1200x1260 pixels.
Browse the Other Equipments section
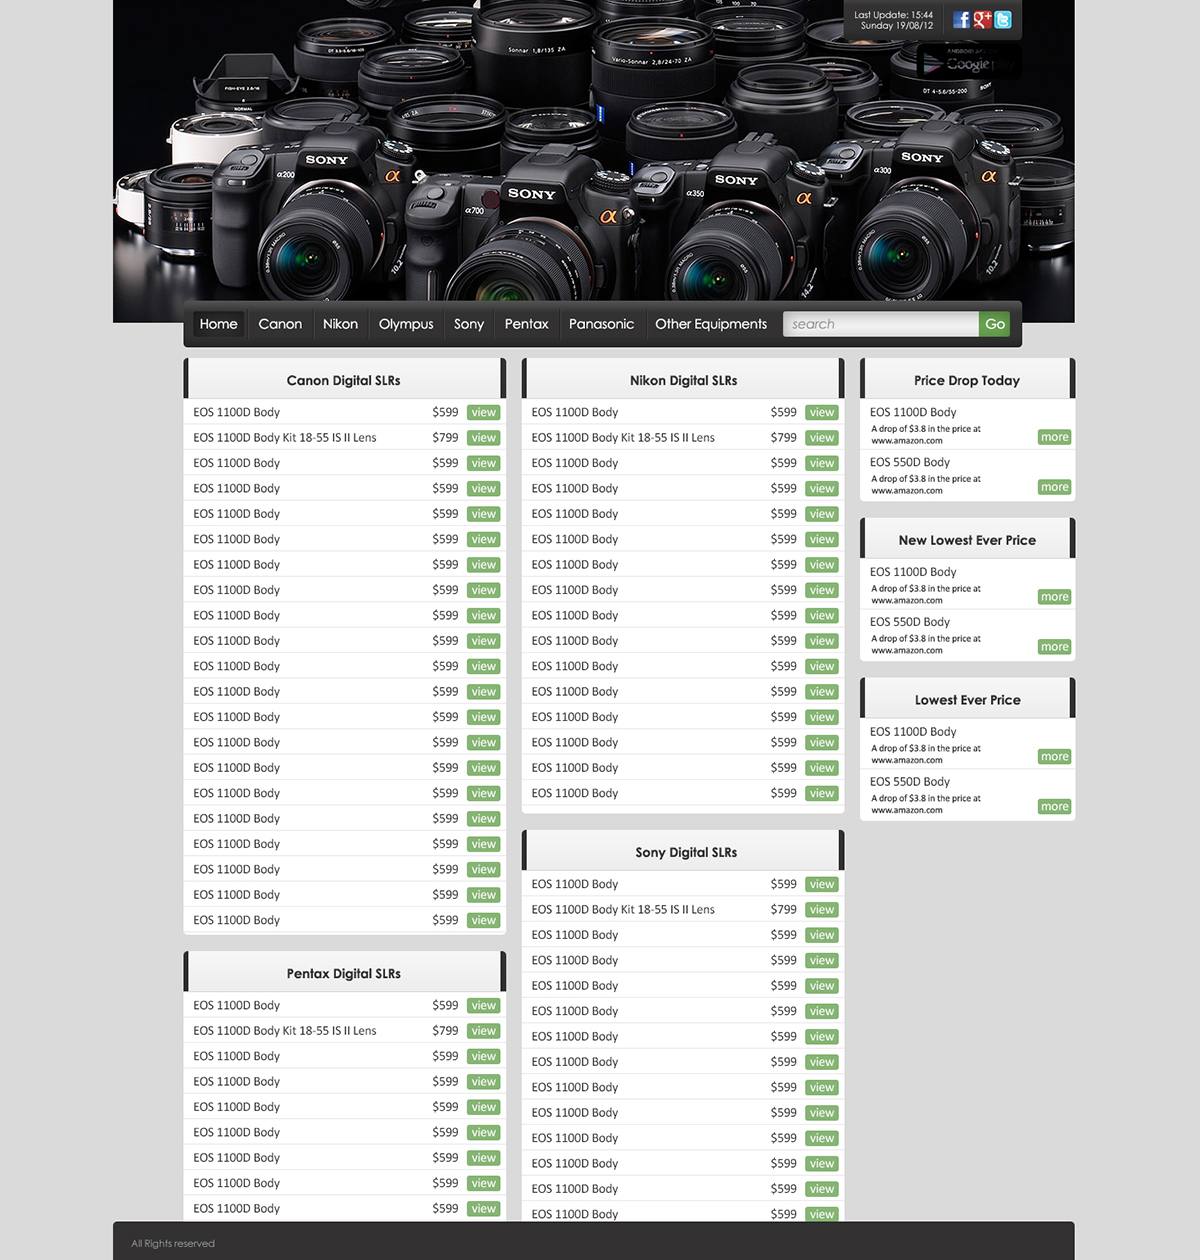[710, 324]
